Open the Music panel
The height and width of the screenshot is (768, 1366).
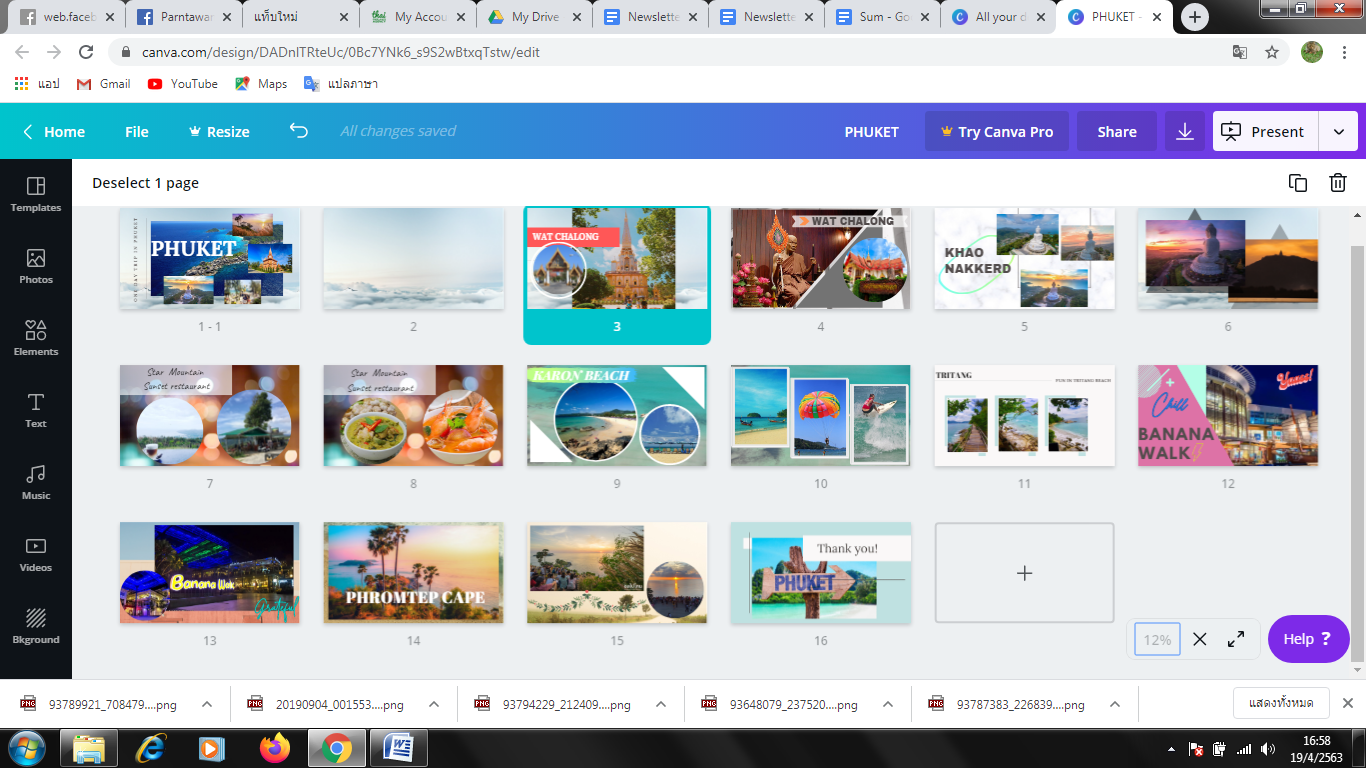pyautogui.click(x=36, y=483)
